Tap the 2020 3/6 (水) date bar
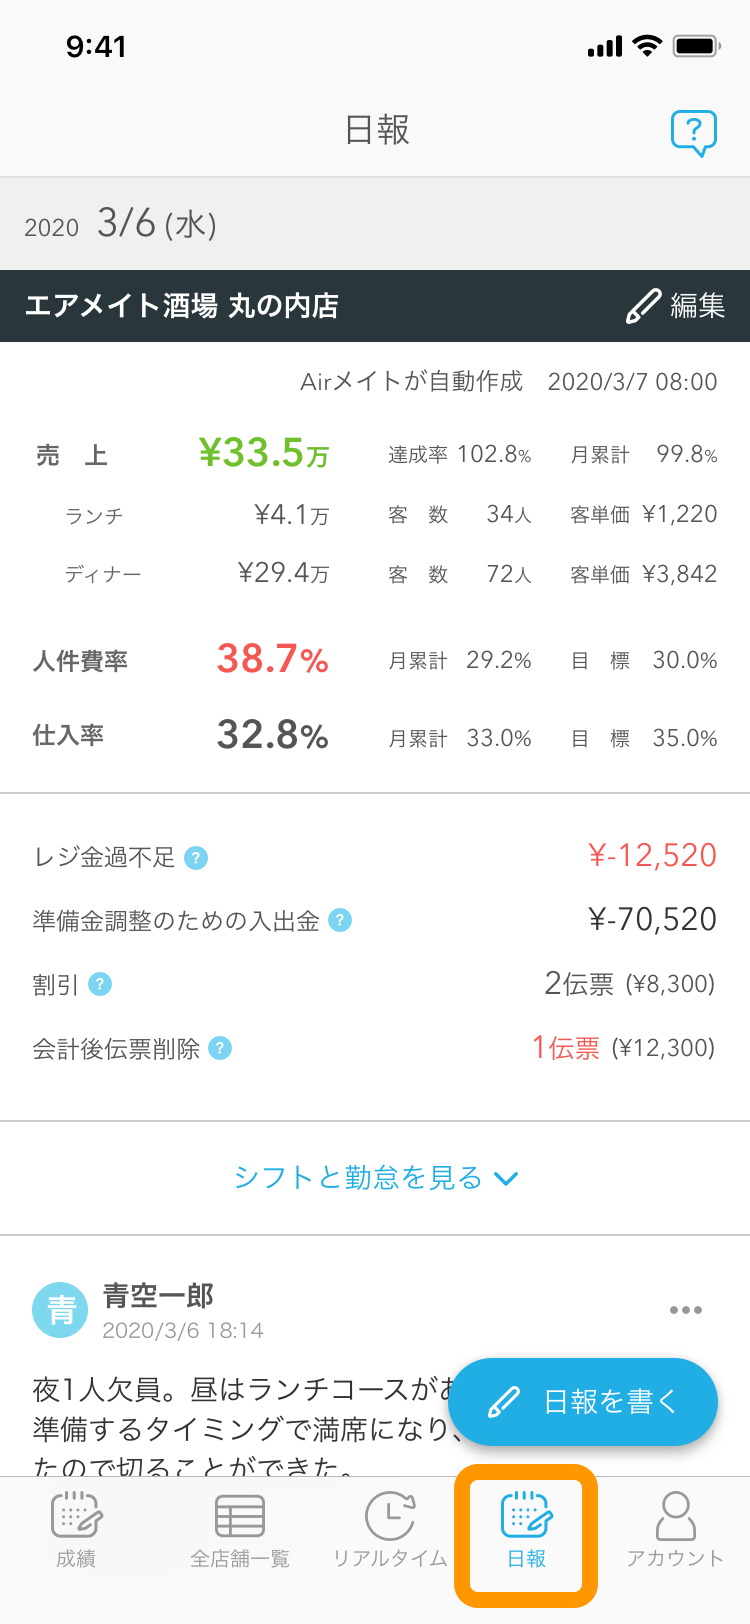Viewport: 750px width, 1624px height. pyautogui.click(x=375, y=224)
